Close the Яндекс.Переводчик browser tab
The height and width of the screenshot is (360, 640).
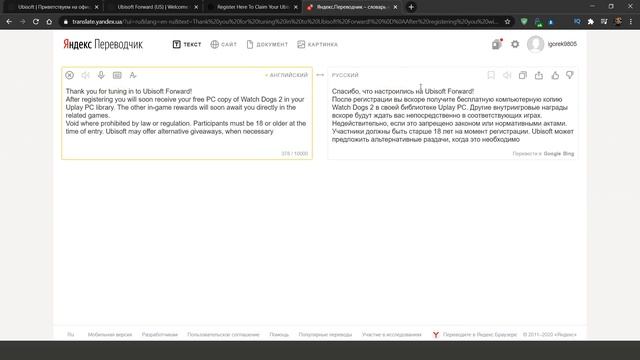[395, 7]
